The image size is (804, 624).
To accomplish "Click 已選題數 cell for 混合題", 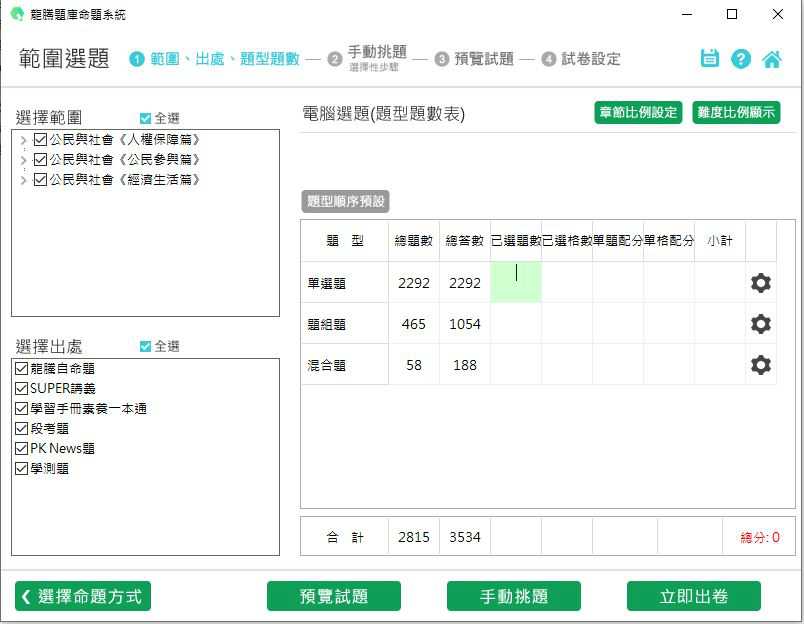I will coord(516,365).
